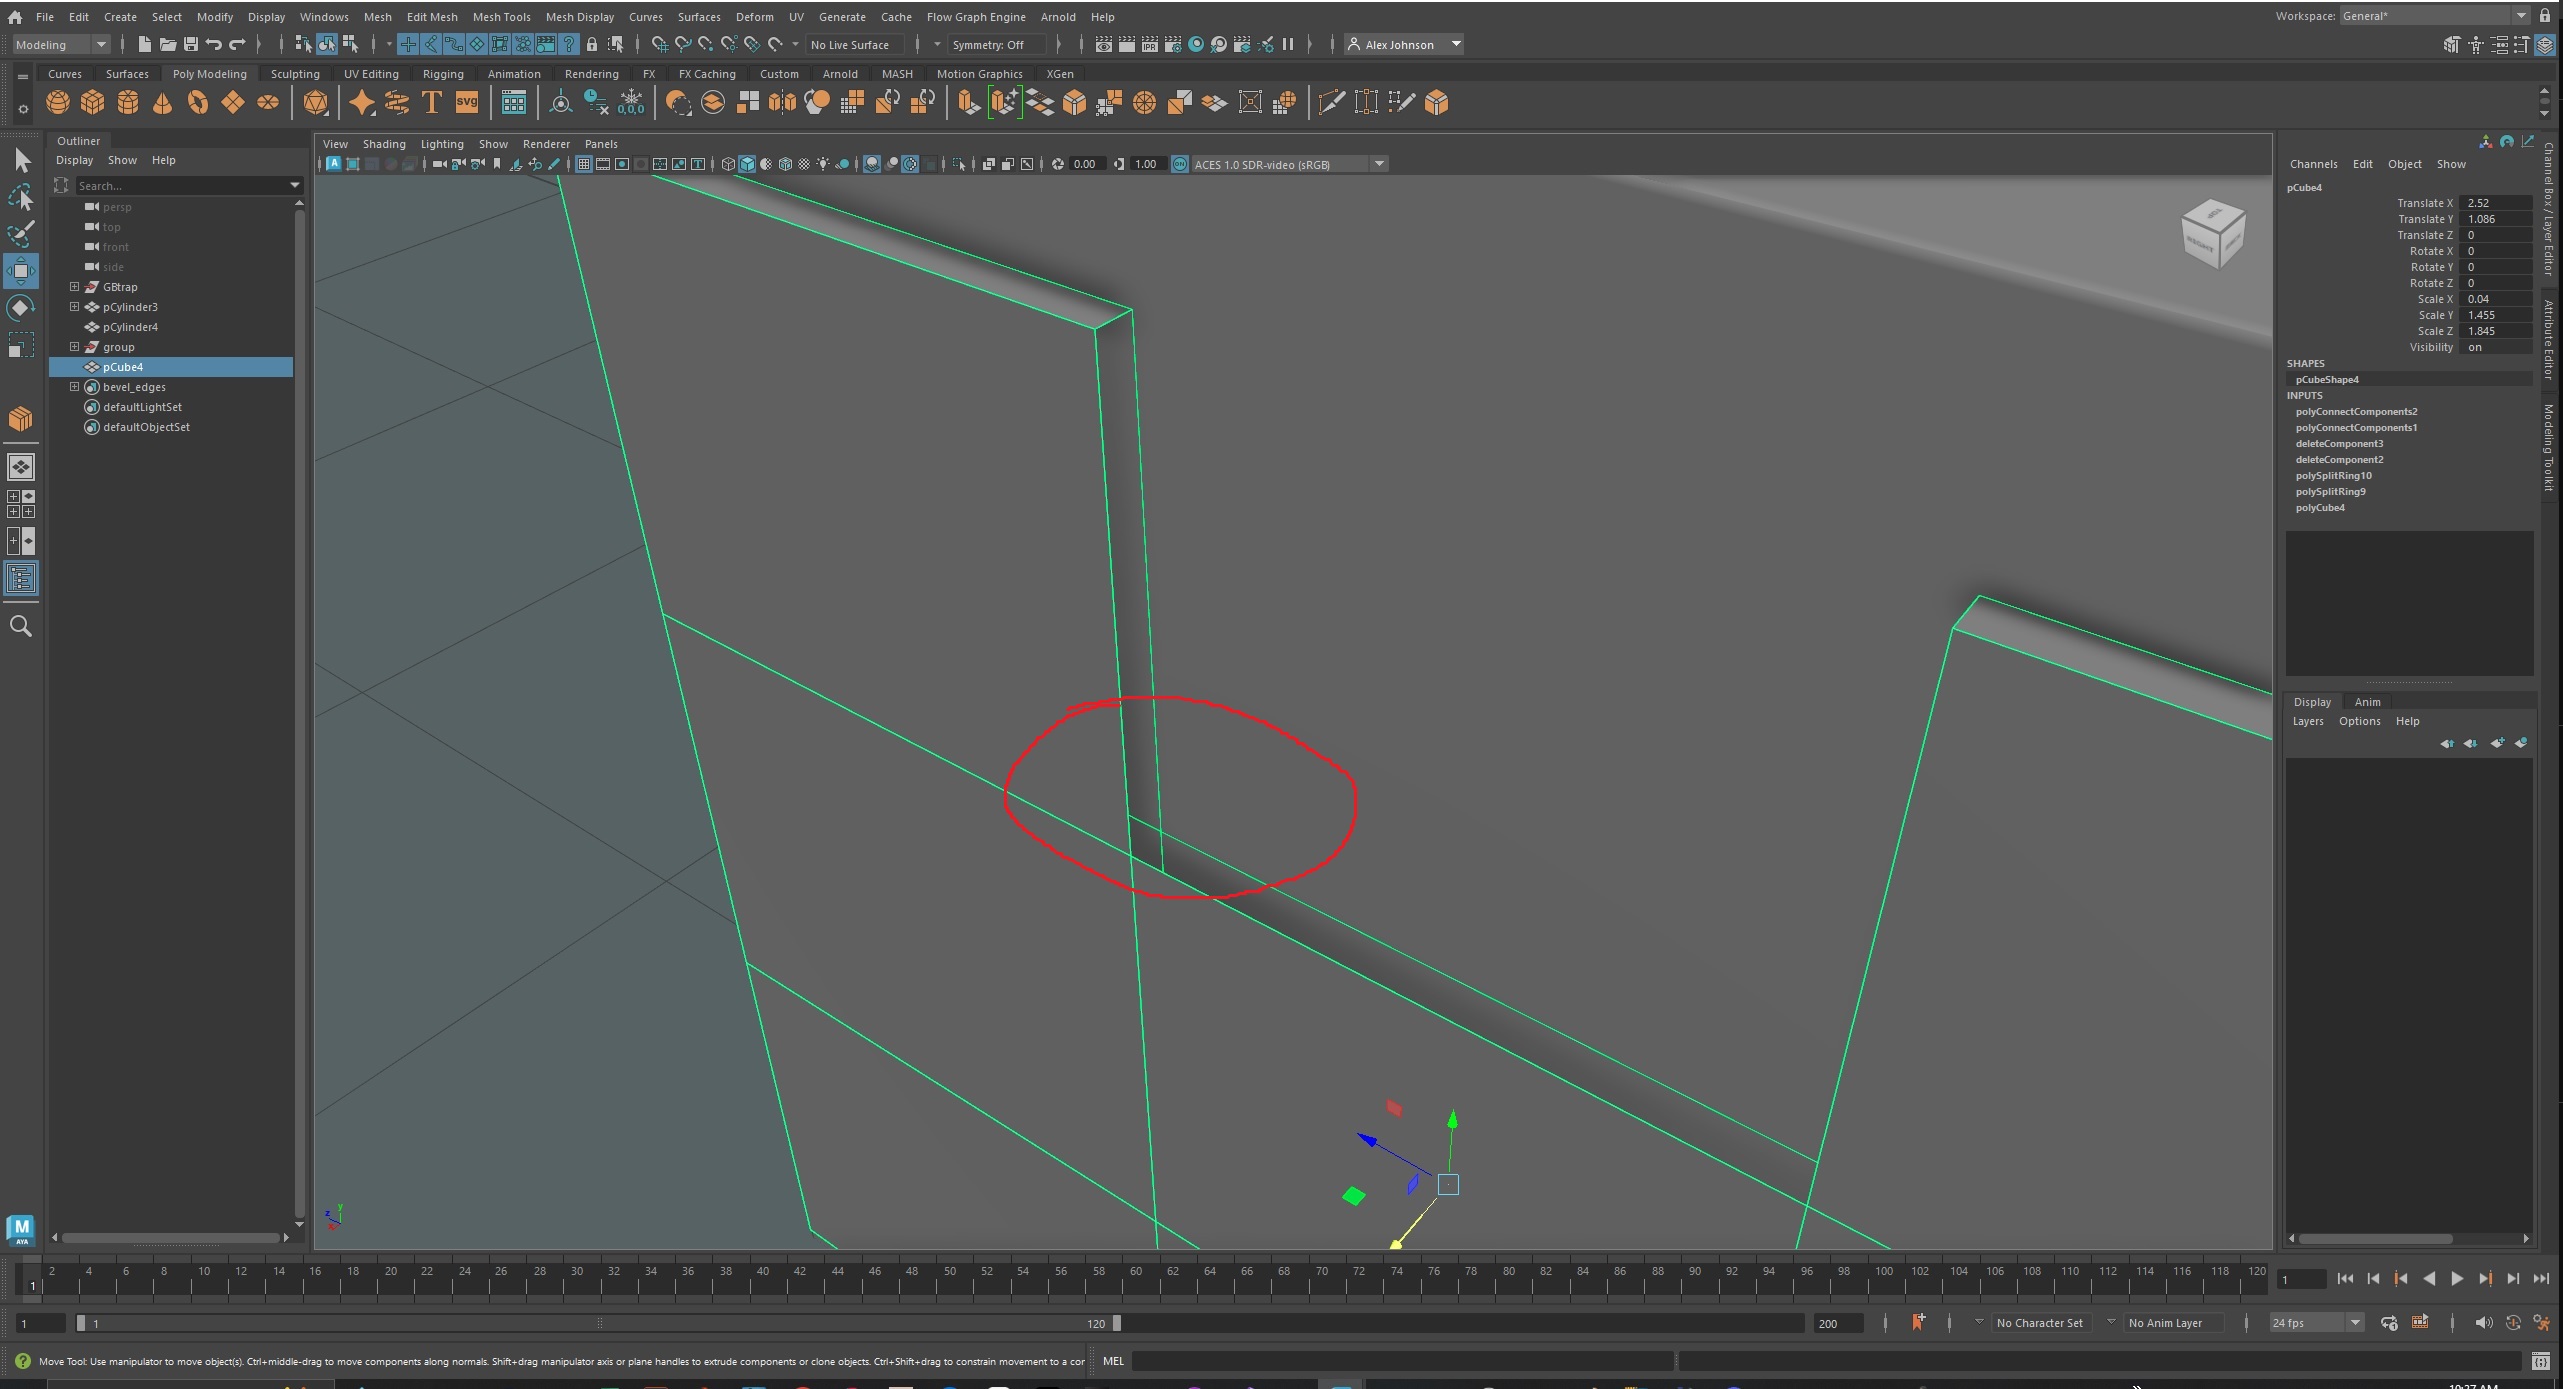Viewport: 2563px width, 1389px height.
Task: Select polyCube4 in INPUTS list
Action: pyautogui.click(x=2320, y=508)
